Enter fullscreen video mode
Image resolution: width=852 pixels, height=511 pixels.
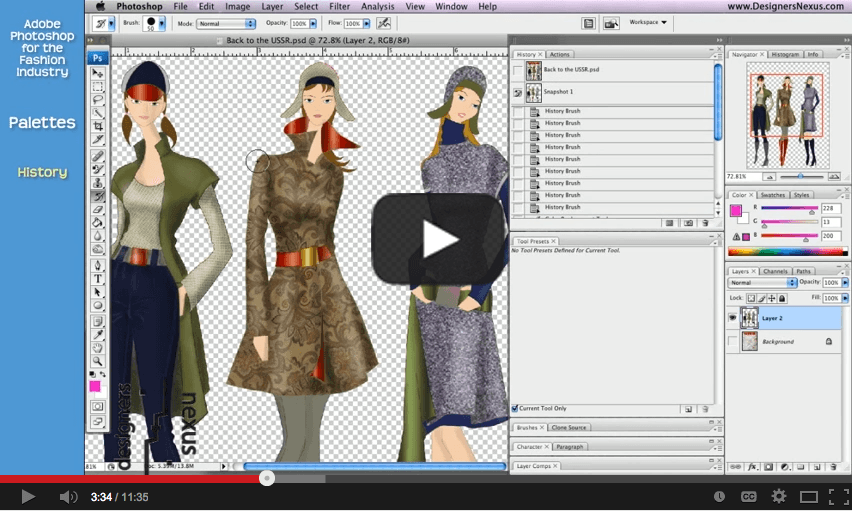(x=838, y=496)
